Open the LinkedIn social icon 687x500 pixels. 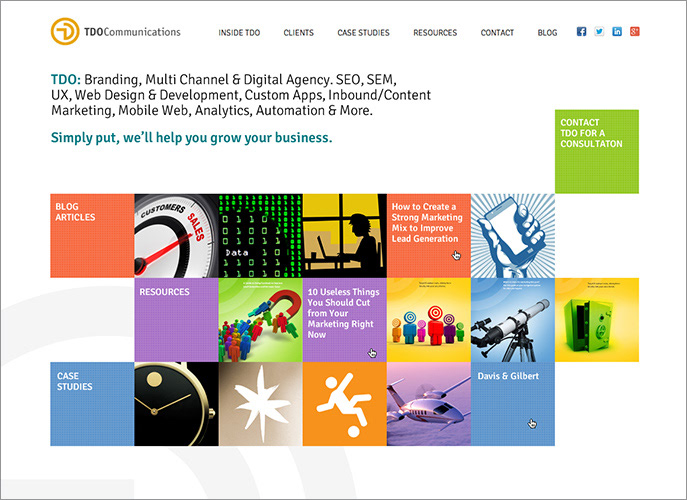pyautogui.click(x=617, y=32)
